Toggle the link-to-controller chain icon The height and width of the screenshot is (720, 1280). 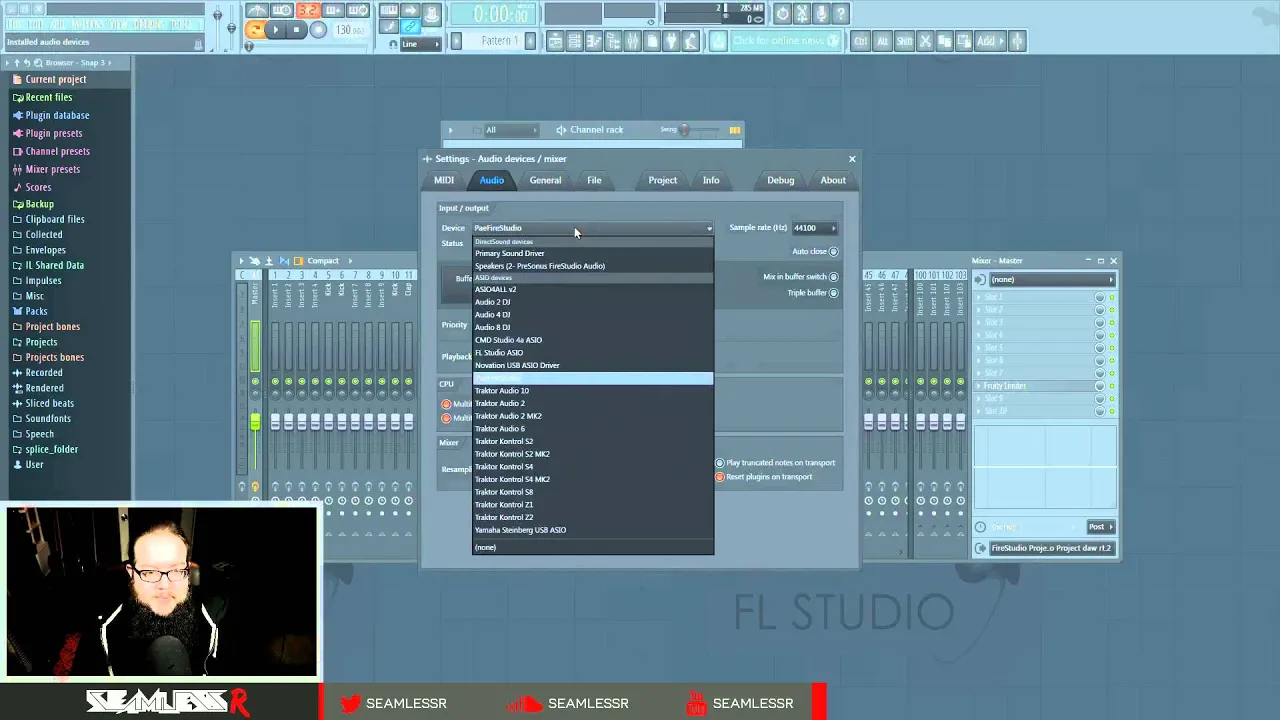coord(411,27)
